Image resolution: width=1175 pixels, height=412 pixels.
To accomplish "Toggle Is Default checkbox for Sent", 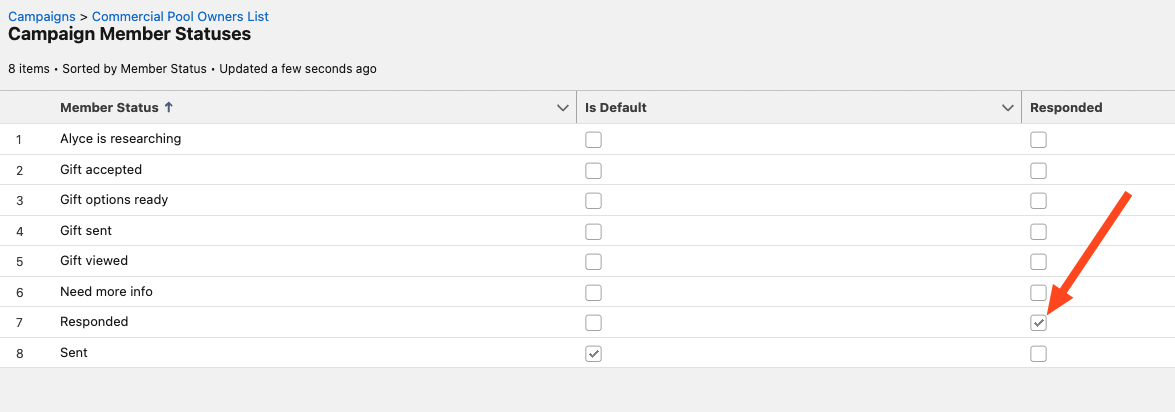I will (593, 354).
